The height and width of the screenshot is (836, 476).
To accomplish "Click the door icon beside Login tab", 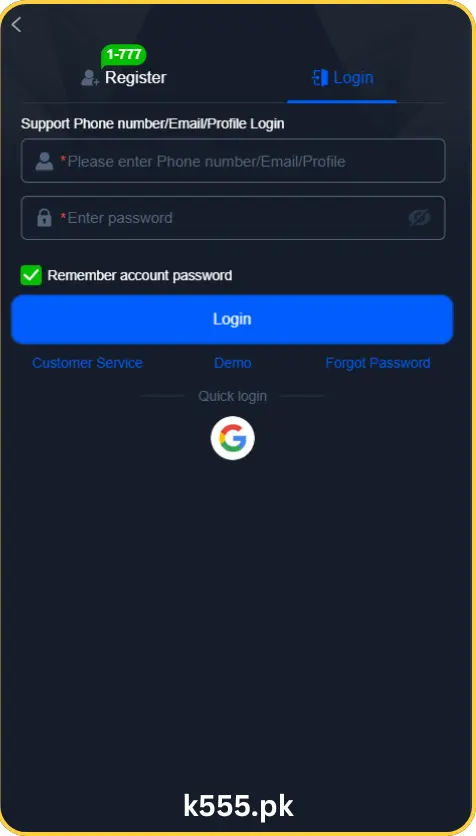I will 320,78.
